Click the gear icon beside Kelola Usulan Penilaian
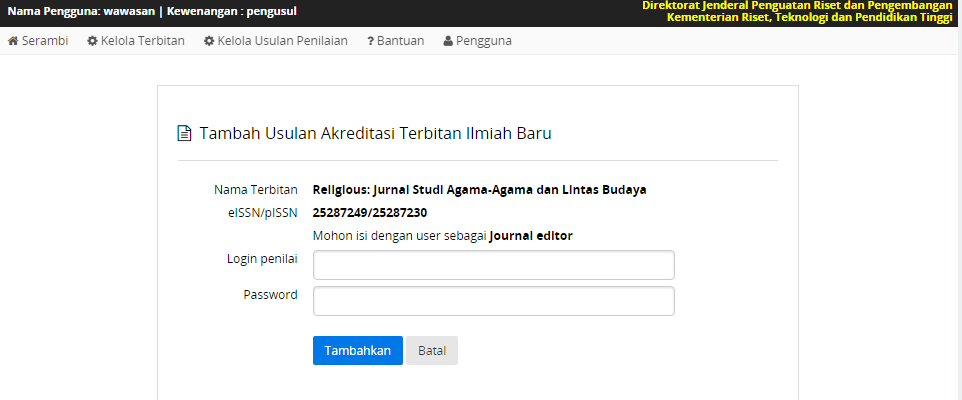Viewport: 962px width, 400px height. click(x=209, y=41)
